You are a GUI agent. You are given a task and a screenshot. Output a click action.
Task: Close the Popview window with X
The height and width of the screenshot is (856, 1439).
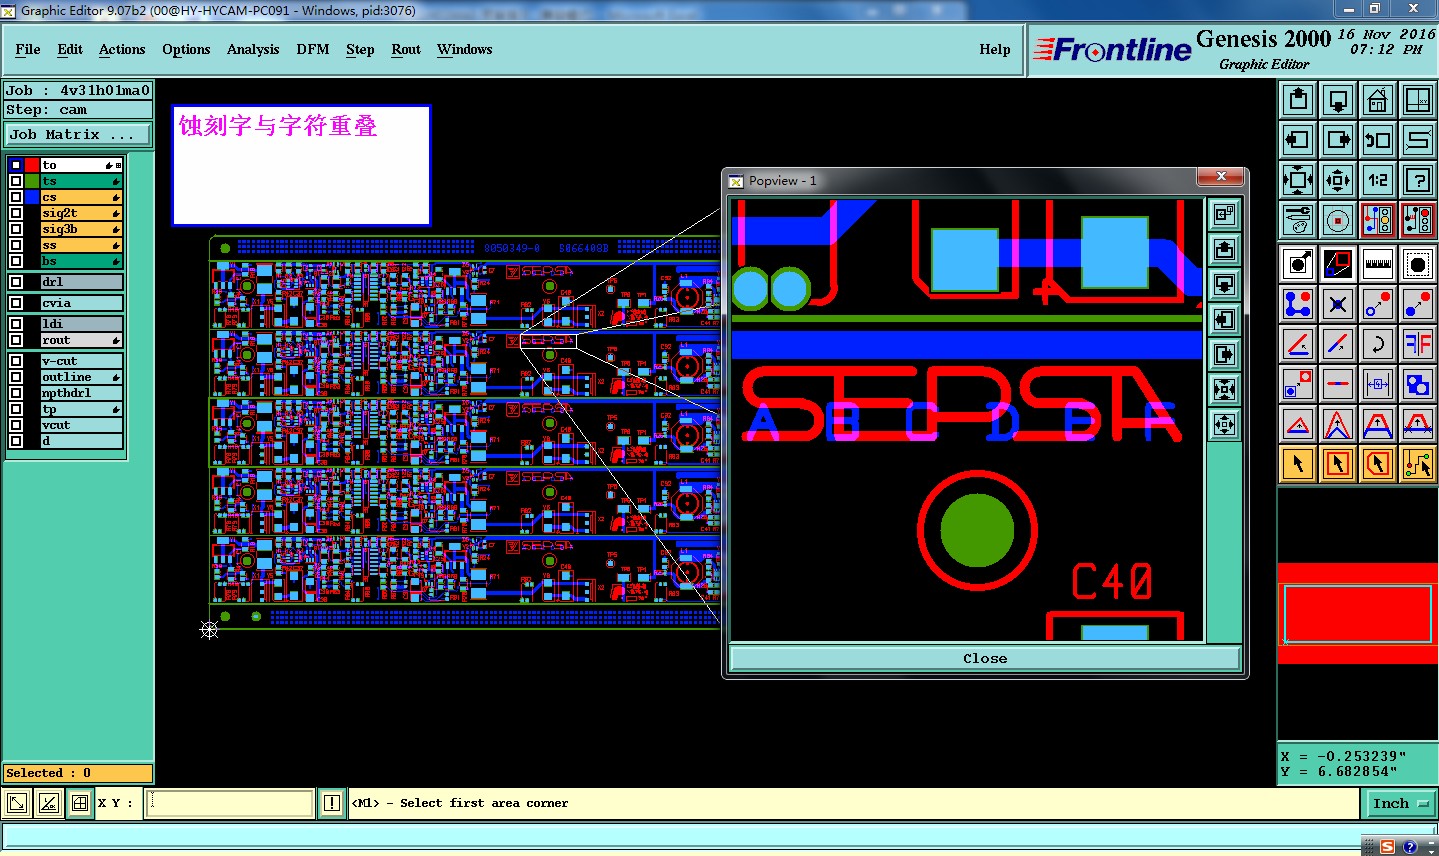(x=1221, y=177)
